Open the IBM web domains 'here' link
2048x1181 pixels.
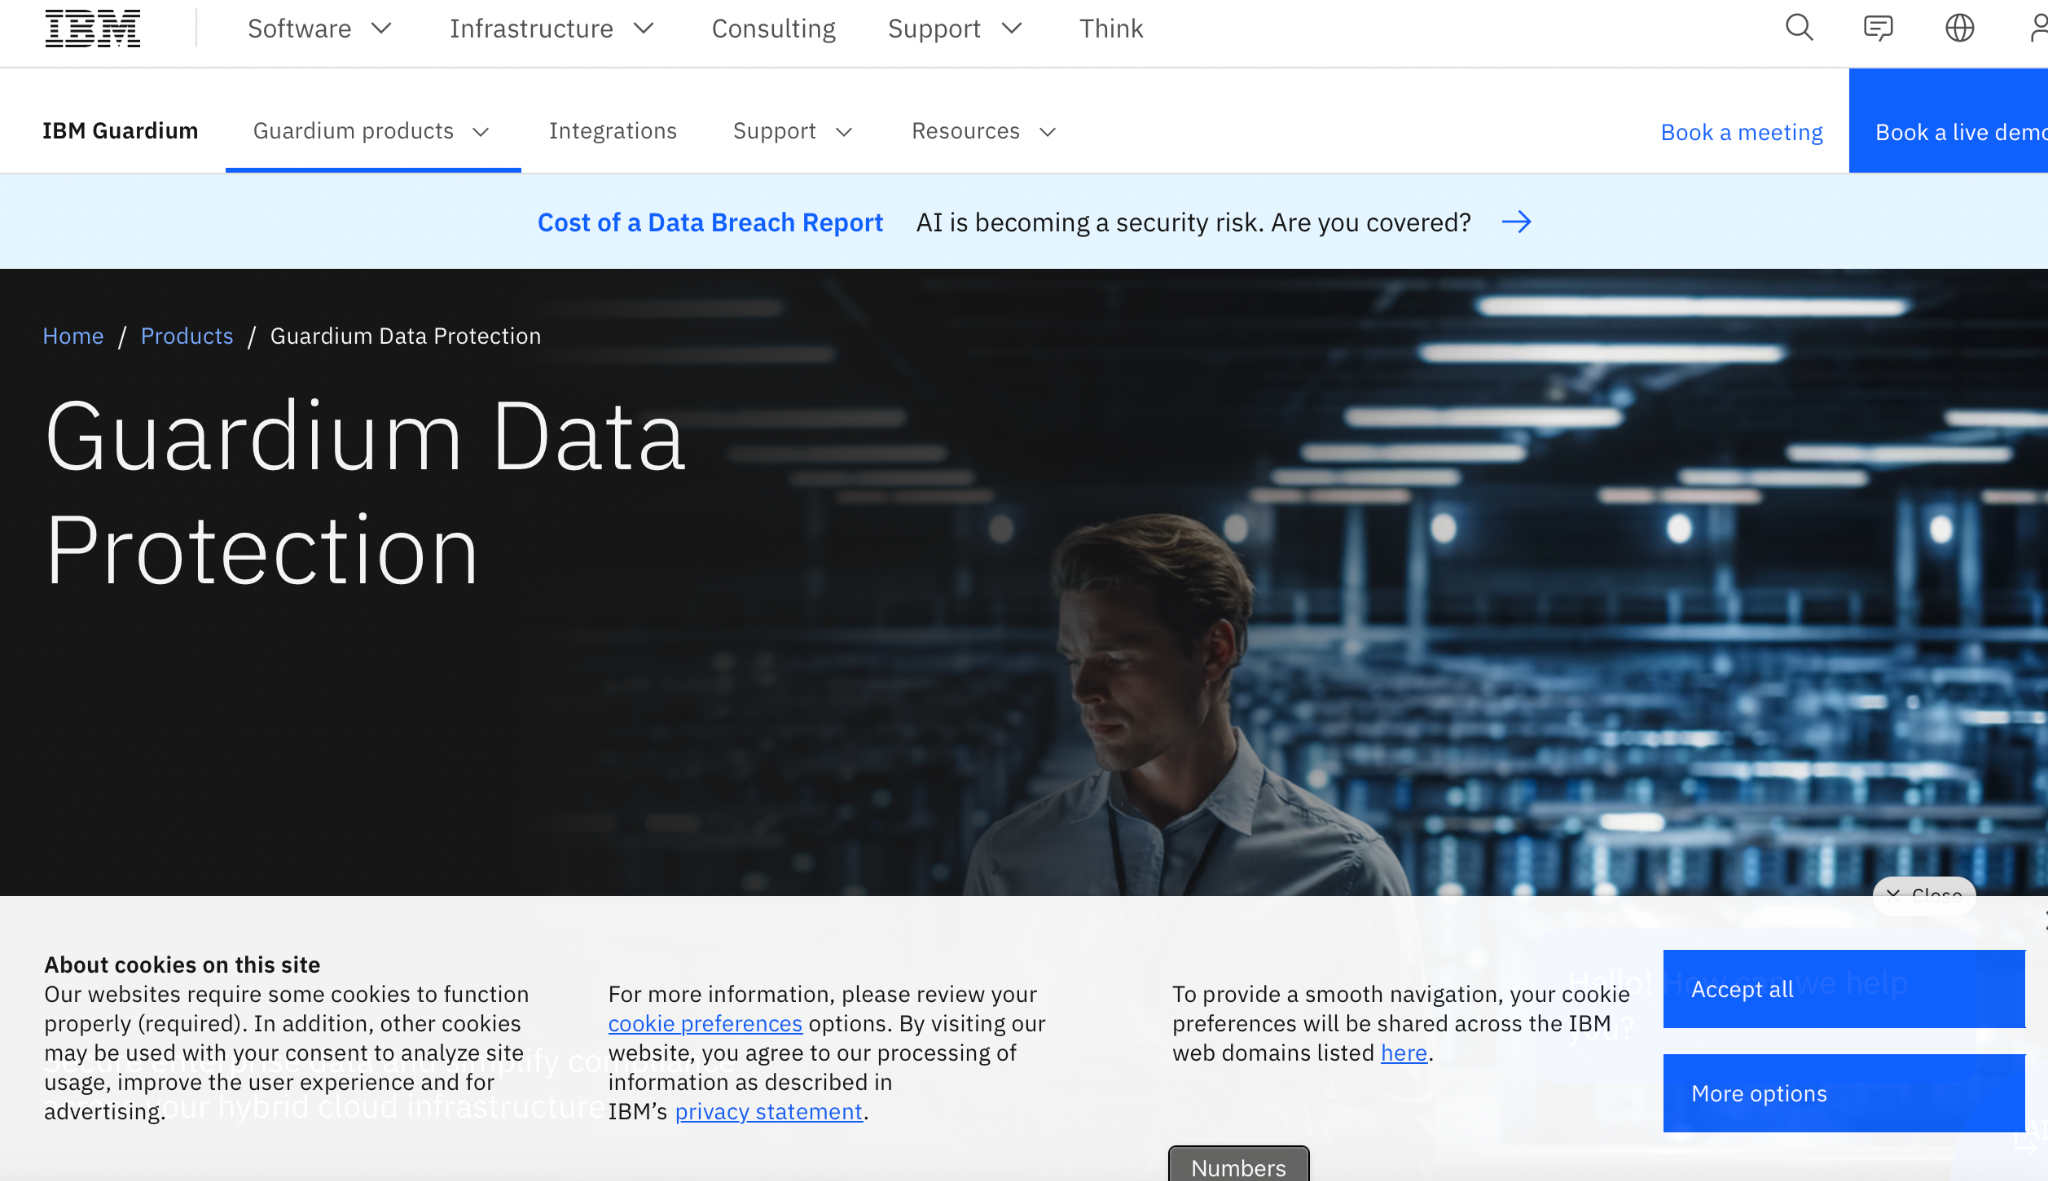coord(1404,1052)
